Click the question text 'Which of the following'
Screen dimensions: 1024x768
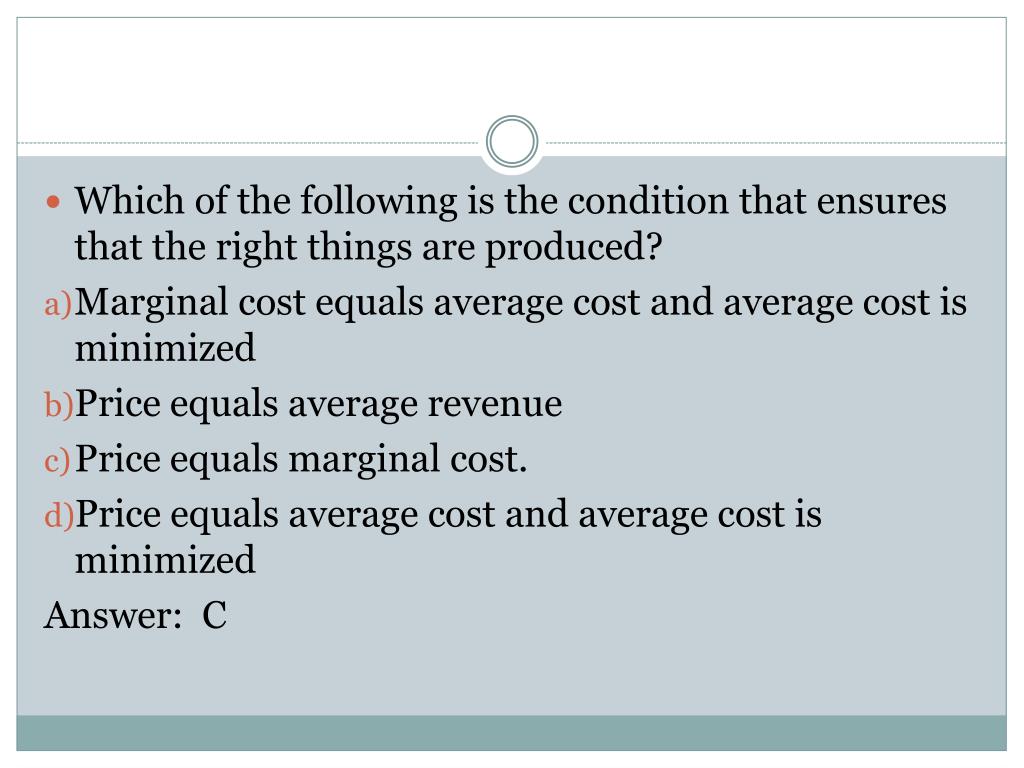pyautogui.click(x=266, y=200)
